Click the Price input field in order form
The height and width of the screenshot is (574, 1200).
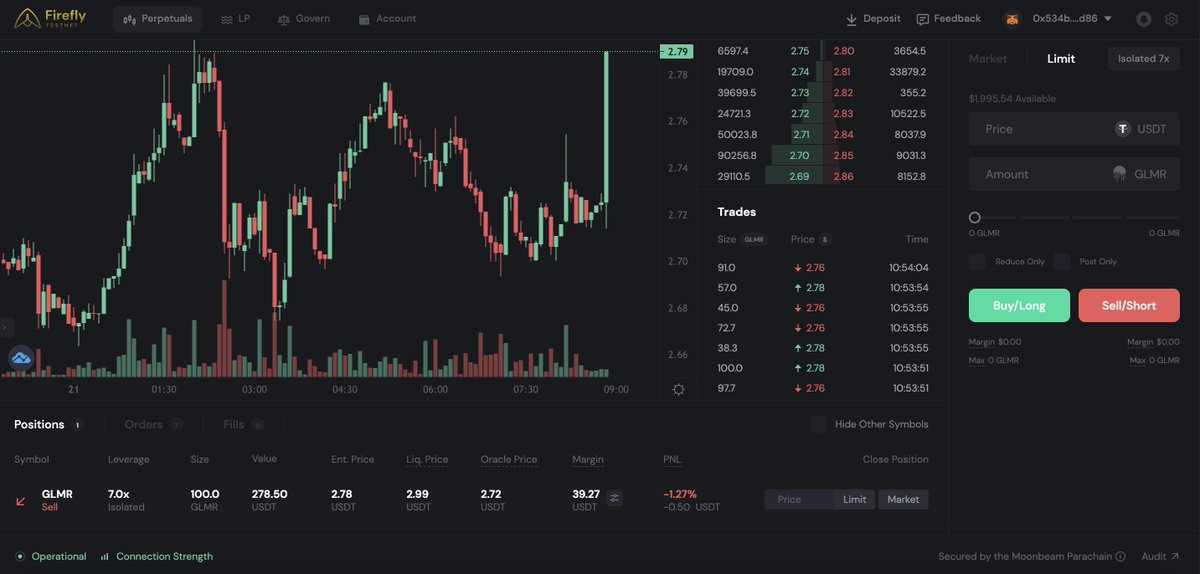click(1074, 129)
